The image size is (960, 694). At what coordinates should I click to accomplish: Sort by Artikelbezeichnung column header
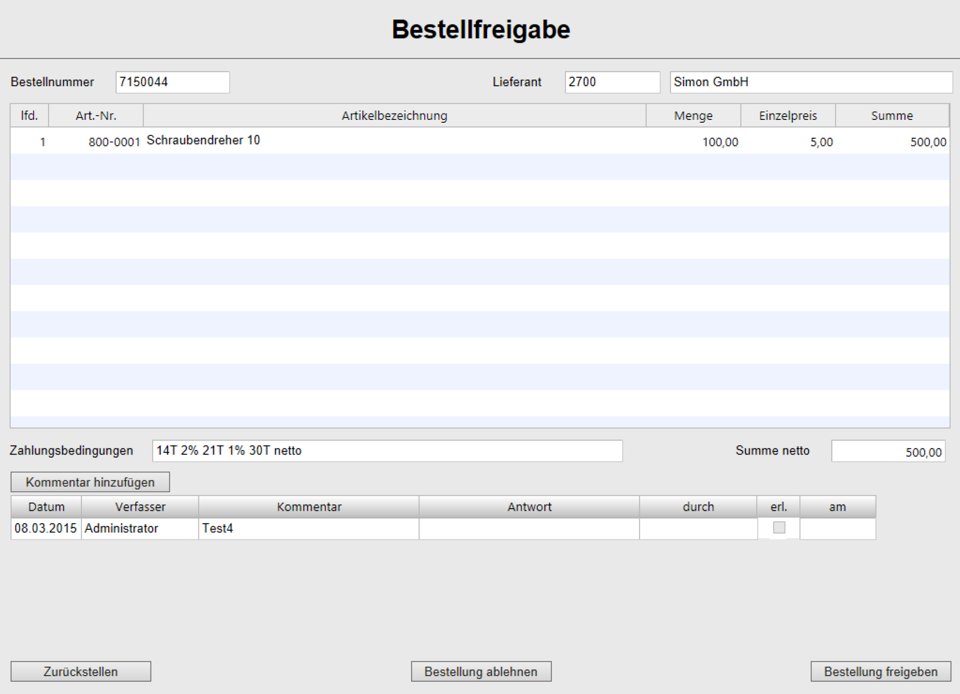pyautogui.click(x=394, y=116)
